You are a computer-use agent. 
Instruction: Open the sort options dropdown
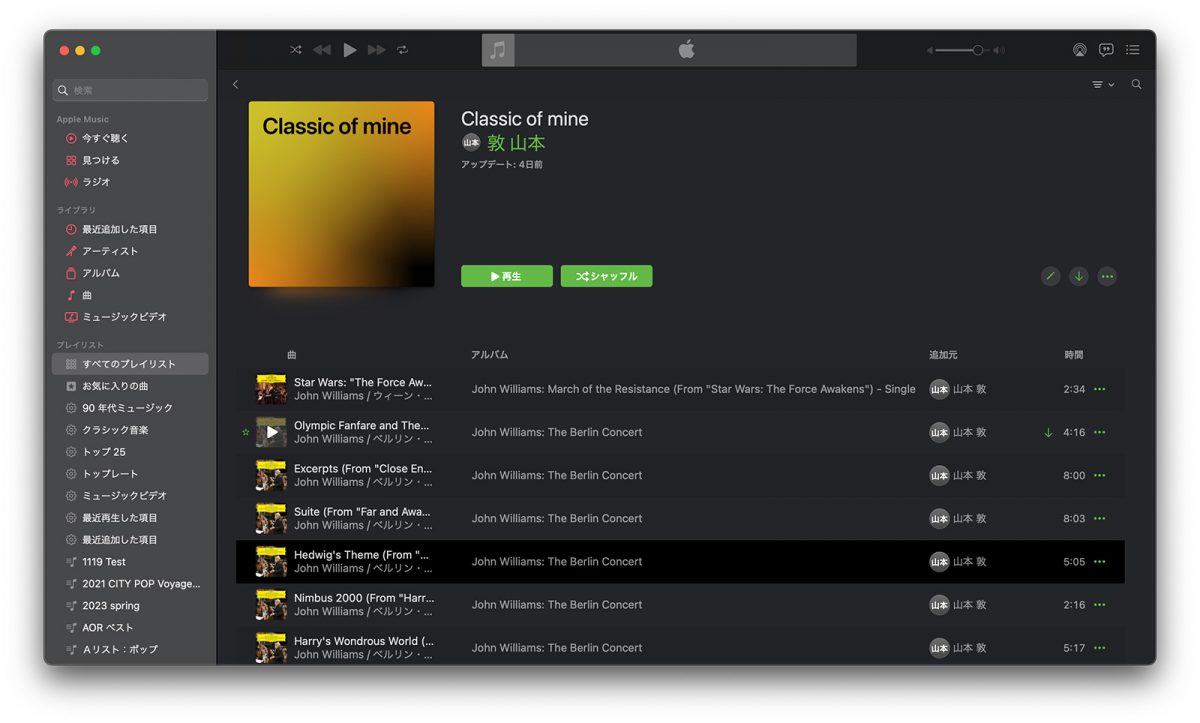pos(1103,85)
